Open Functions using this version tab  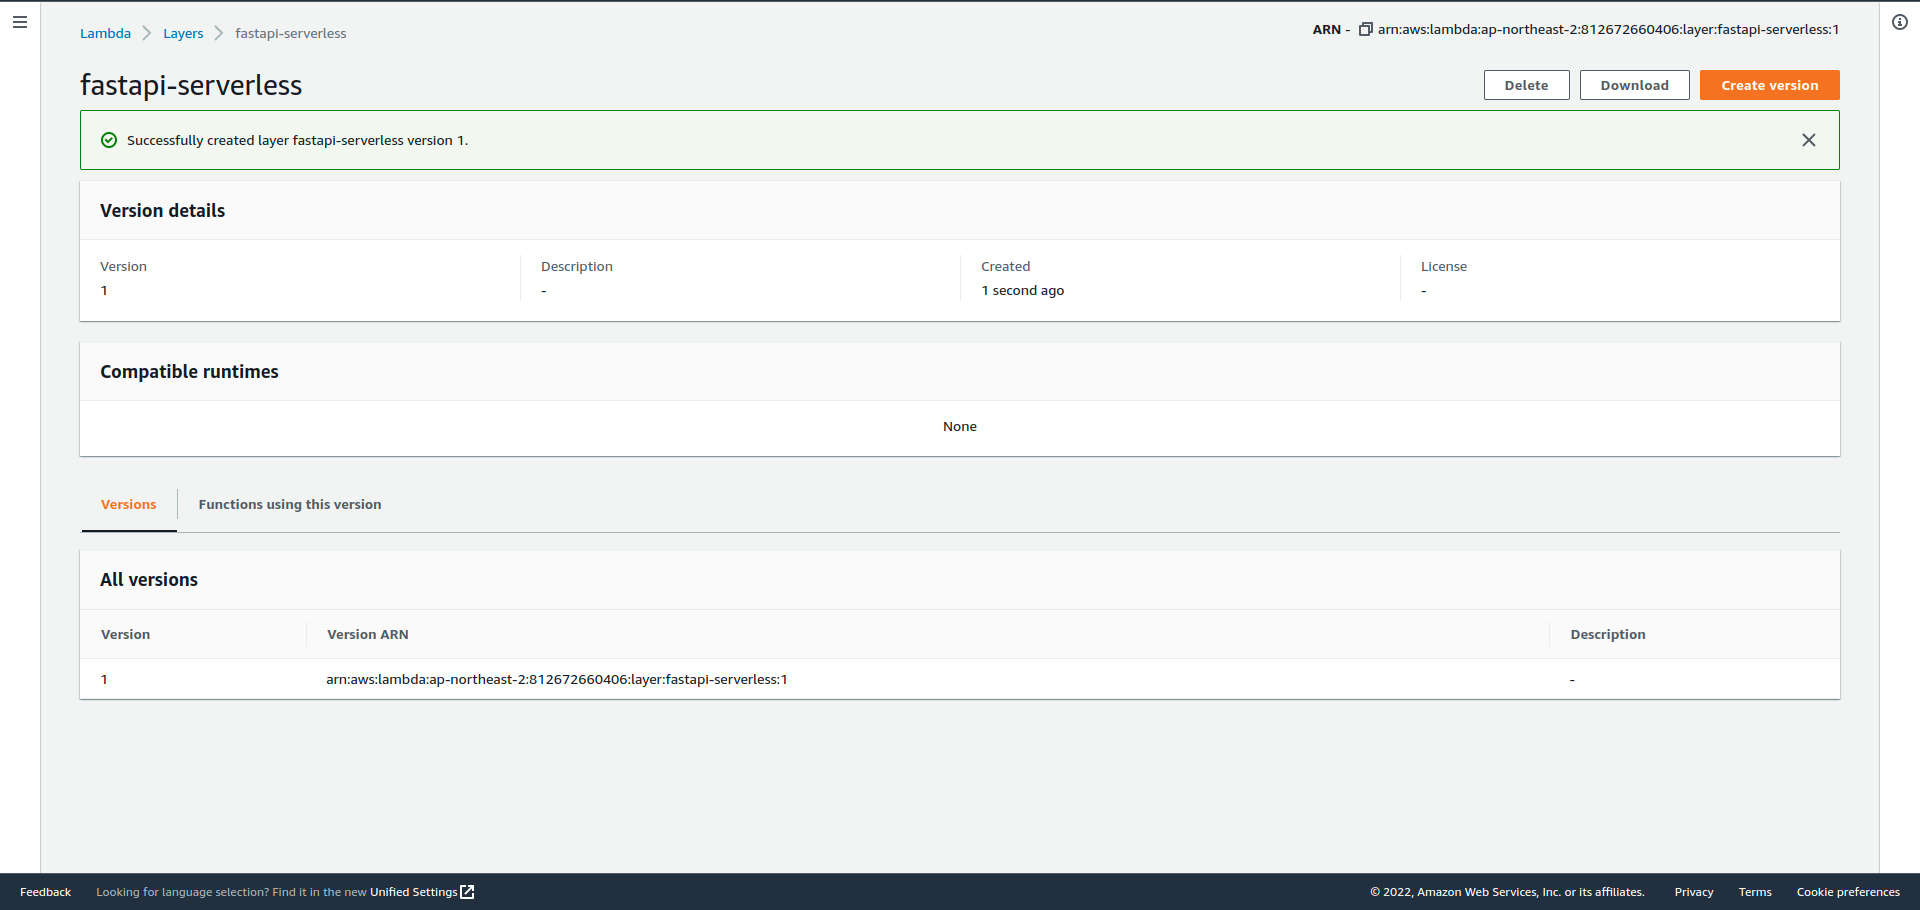290,505
